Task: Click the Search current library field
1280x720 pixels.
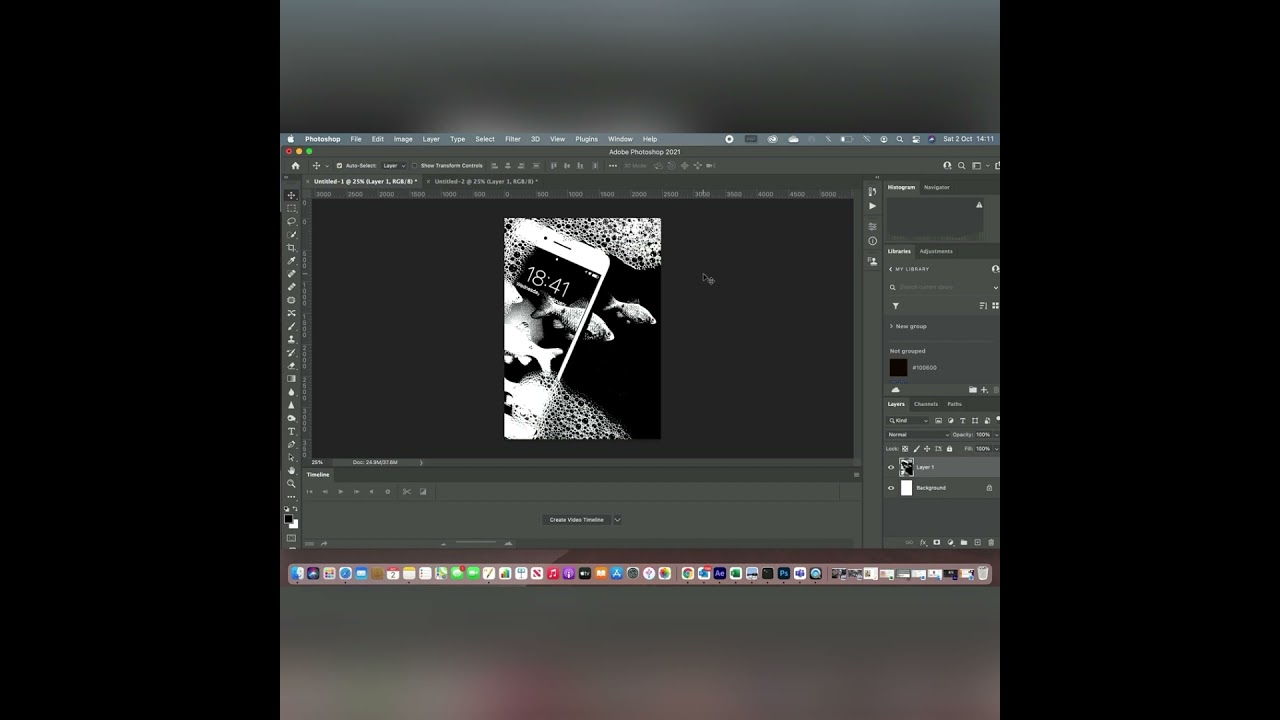Action: [x=943, y=287]
